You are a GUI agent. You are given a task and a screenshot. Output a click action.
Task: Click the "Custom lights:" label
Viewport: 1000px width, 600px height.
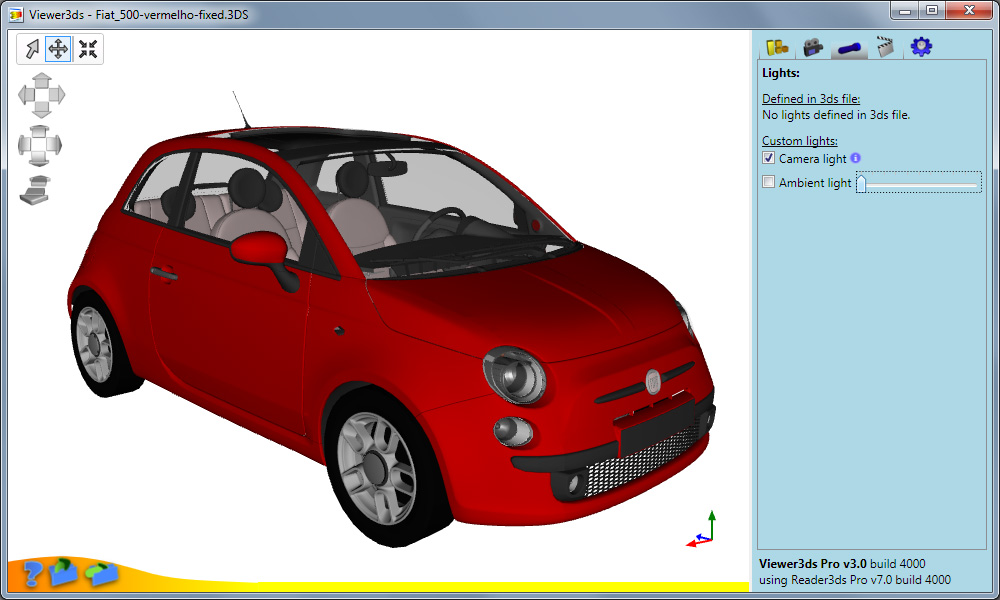tap(800, 141)
